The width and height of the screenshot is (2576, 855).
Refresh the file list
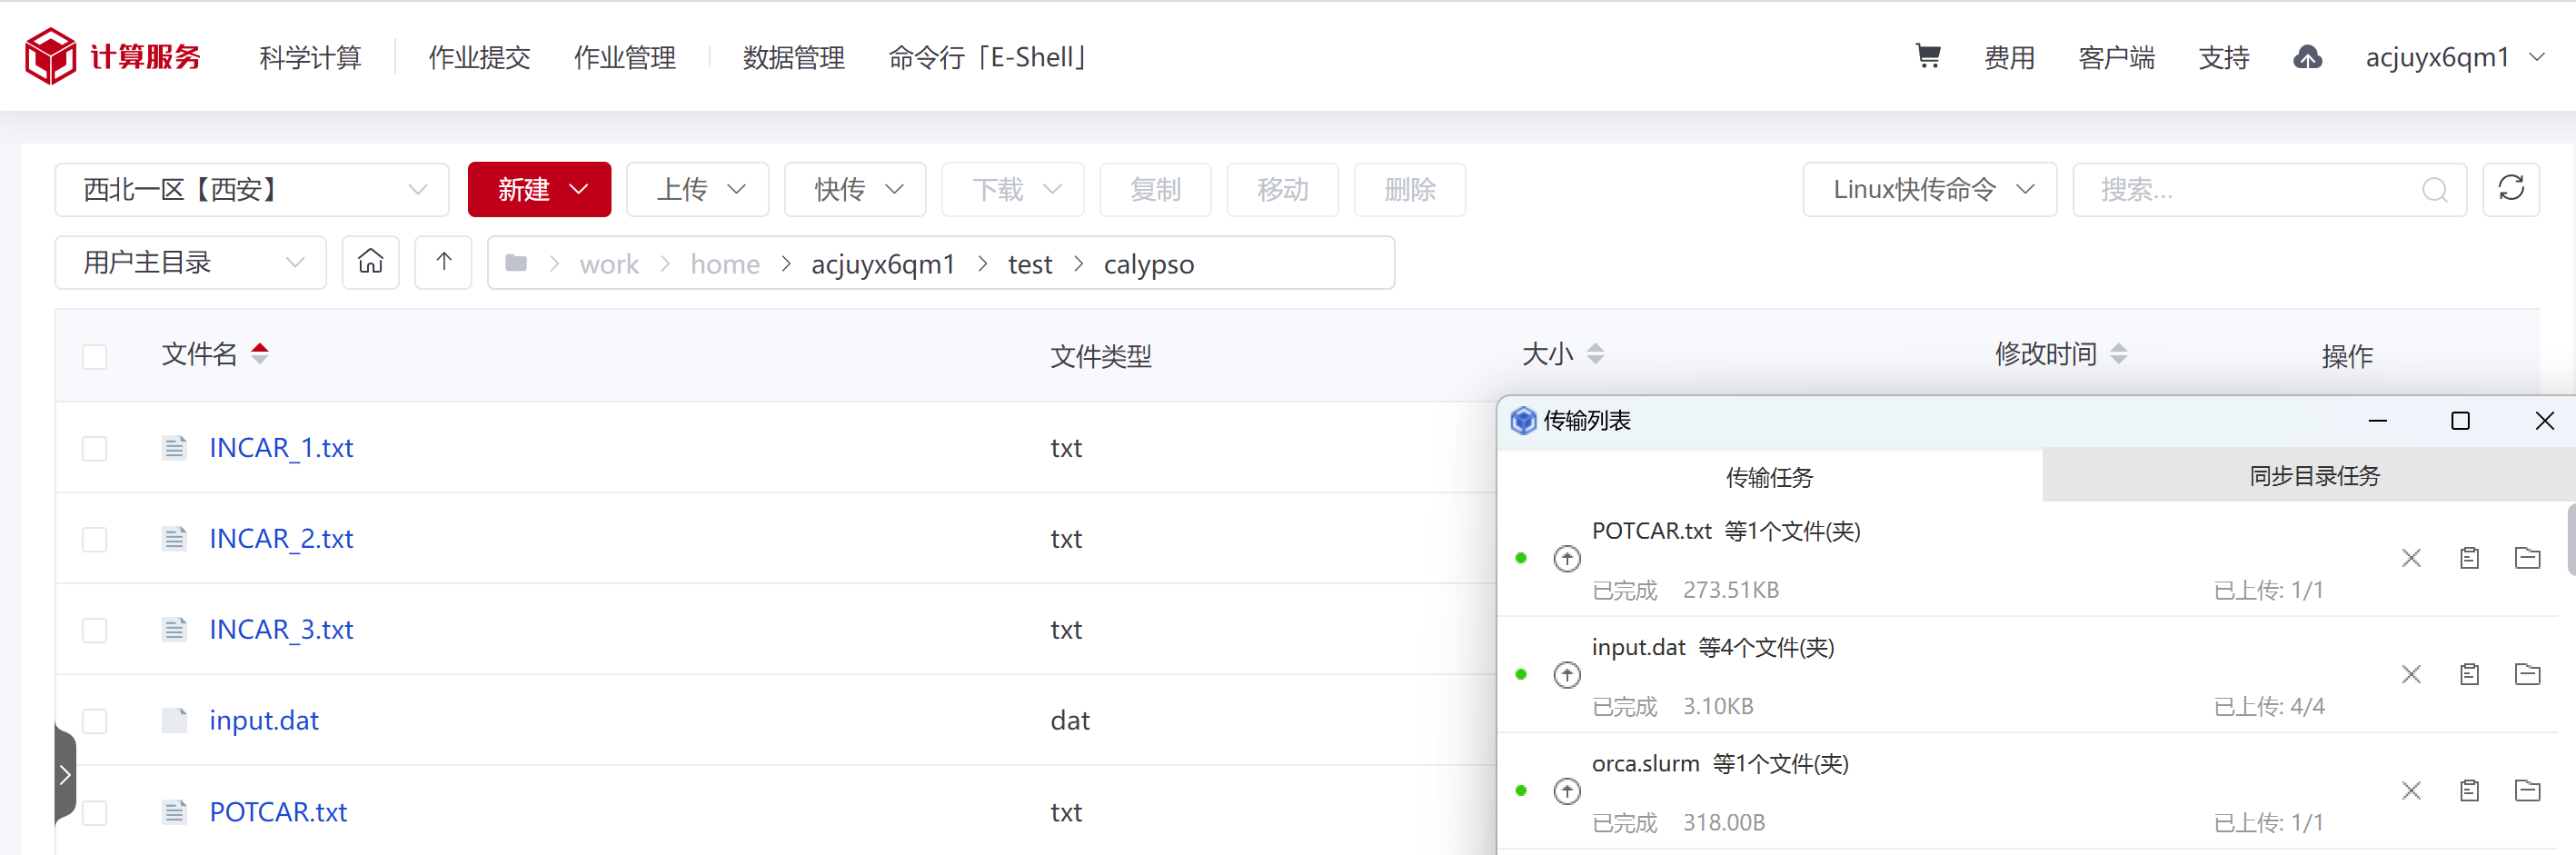click(2511, 189)
